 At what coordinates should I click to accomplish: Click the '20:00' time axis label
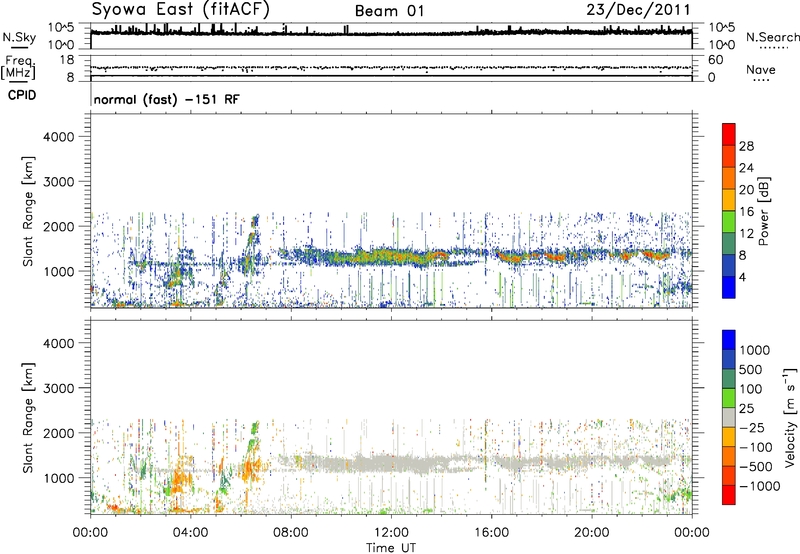(x=592, y=533)
